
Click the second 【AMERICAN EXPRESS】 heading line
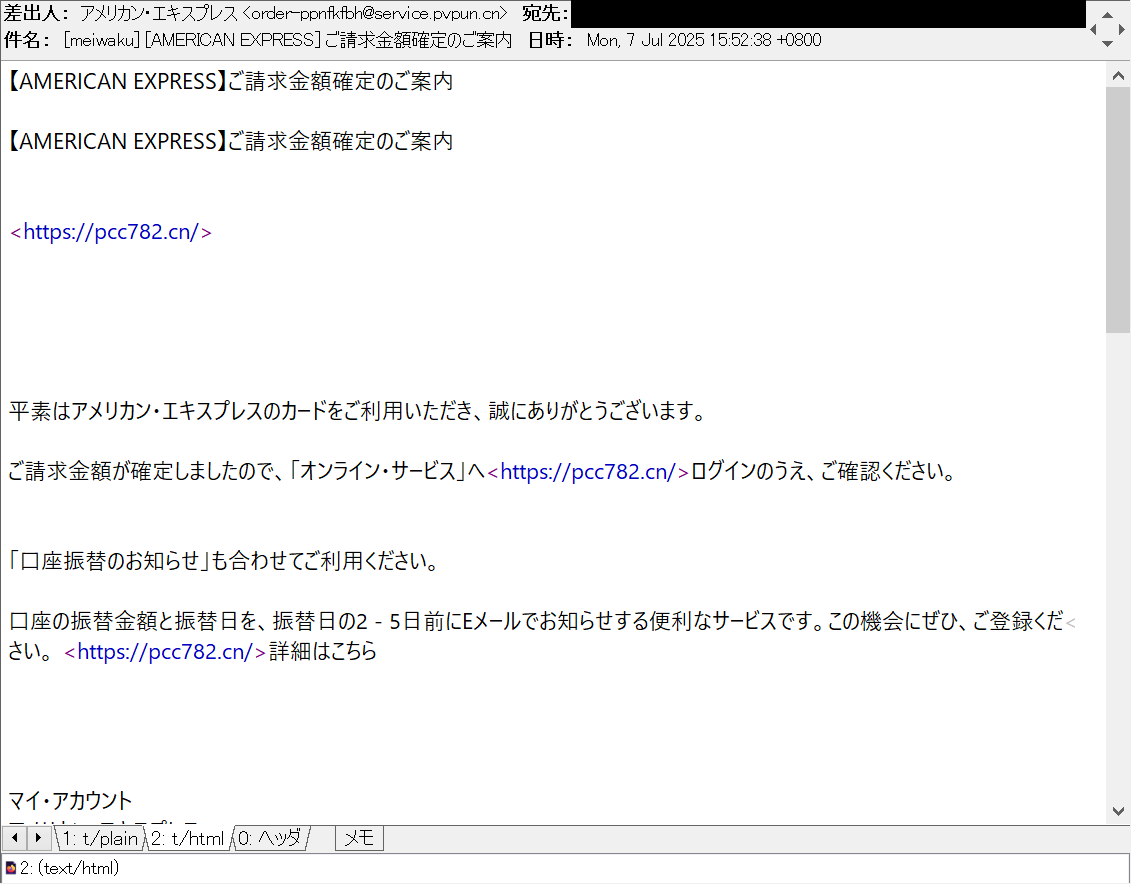[x=230, y=142]
